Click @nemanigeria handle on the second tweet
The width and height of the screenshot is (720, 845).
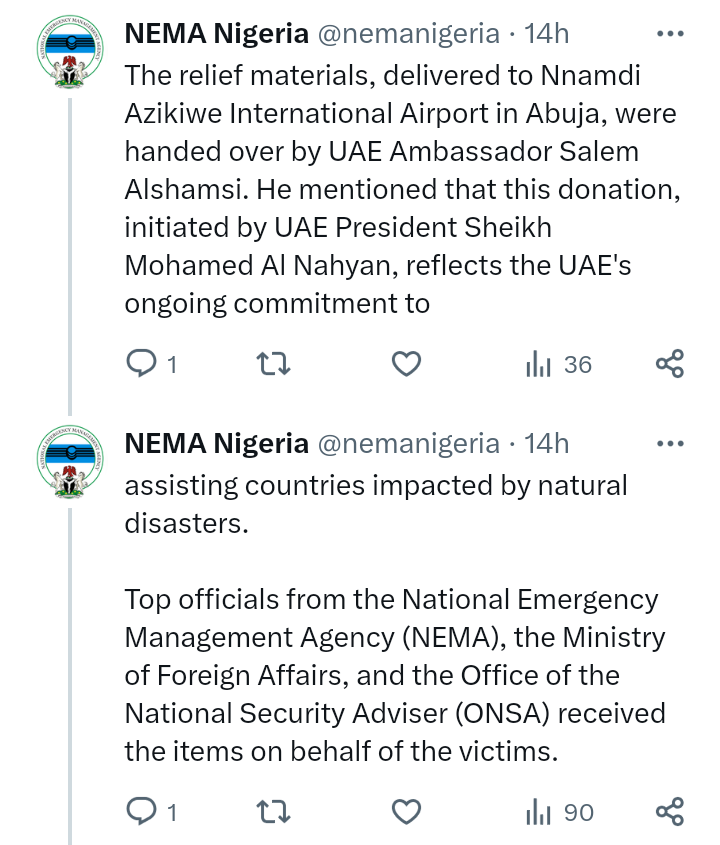click(408, 443)
